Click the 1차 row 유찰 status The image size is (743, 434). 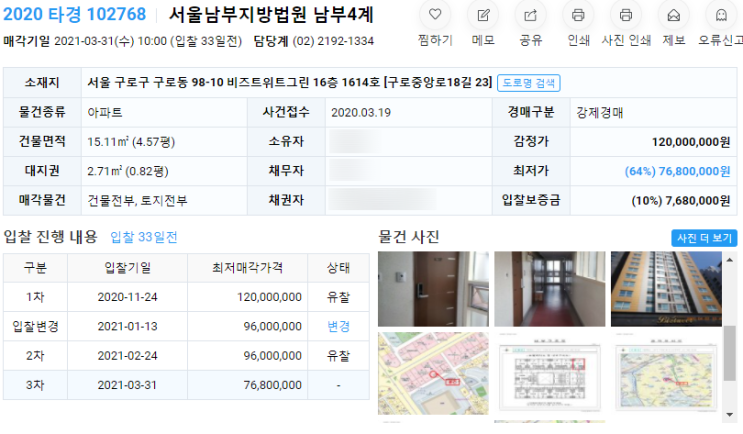pos(338,297)
